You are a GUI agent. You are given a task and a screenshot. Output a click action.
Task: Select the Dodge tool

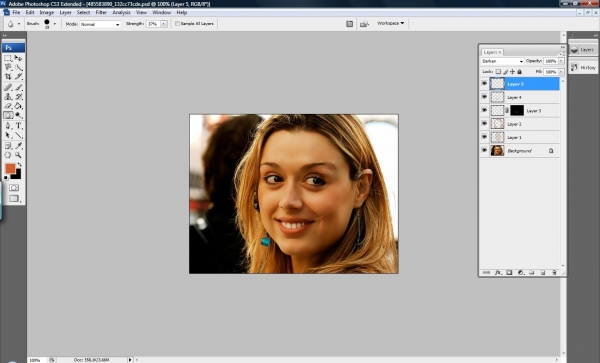coord(18,115)
